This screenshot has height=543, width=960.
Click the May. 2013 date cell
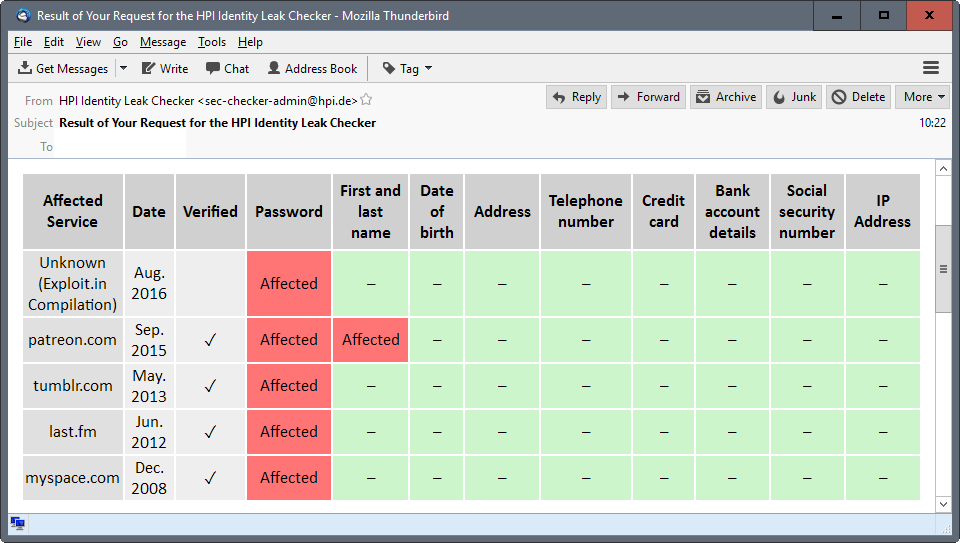(149, 386)
